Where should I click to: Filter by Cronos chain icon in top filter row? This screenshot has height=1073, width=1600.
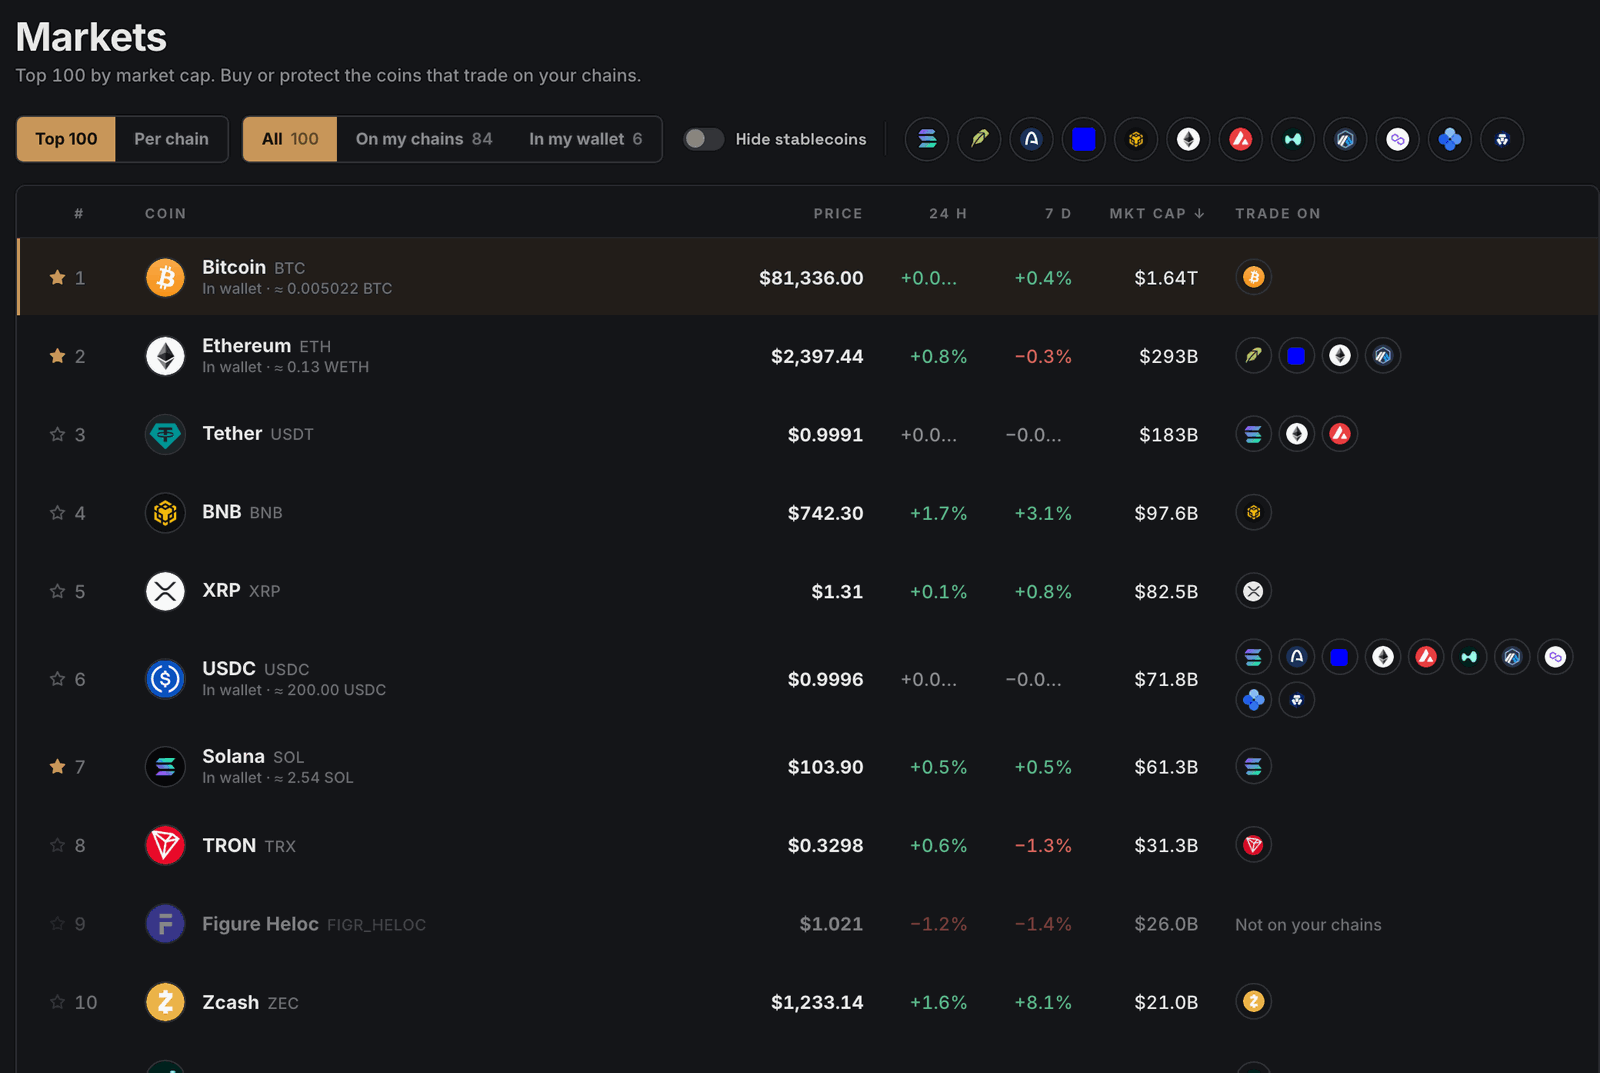coord(1502,139)
